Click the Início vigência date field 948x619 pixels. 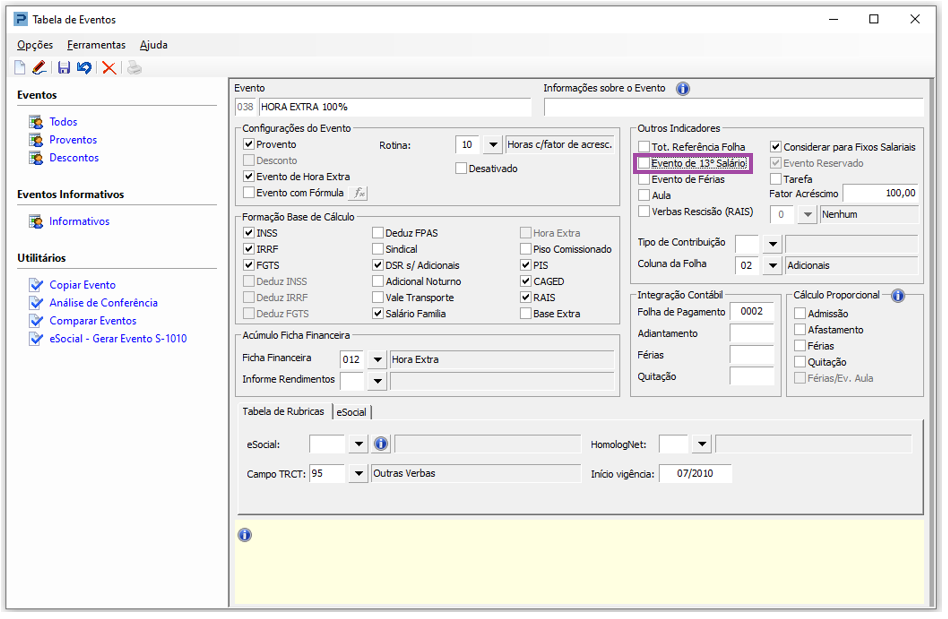coord(694,474)
